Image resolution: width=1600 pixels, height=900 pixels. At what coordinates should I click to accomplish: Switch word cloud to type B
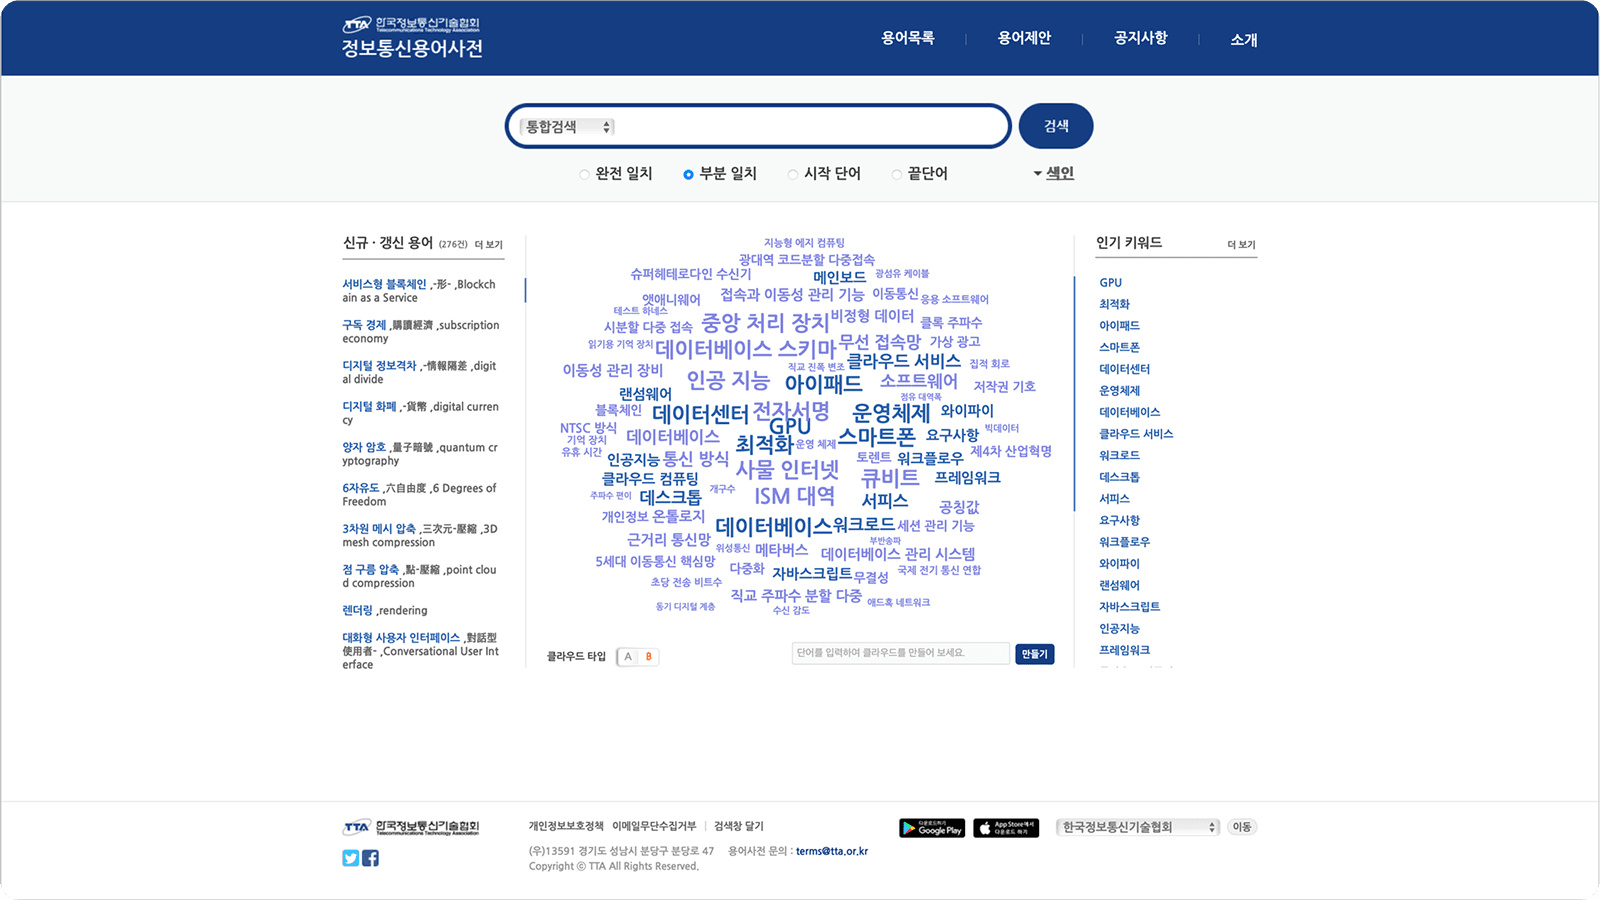[x=649, y=657]
